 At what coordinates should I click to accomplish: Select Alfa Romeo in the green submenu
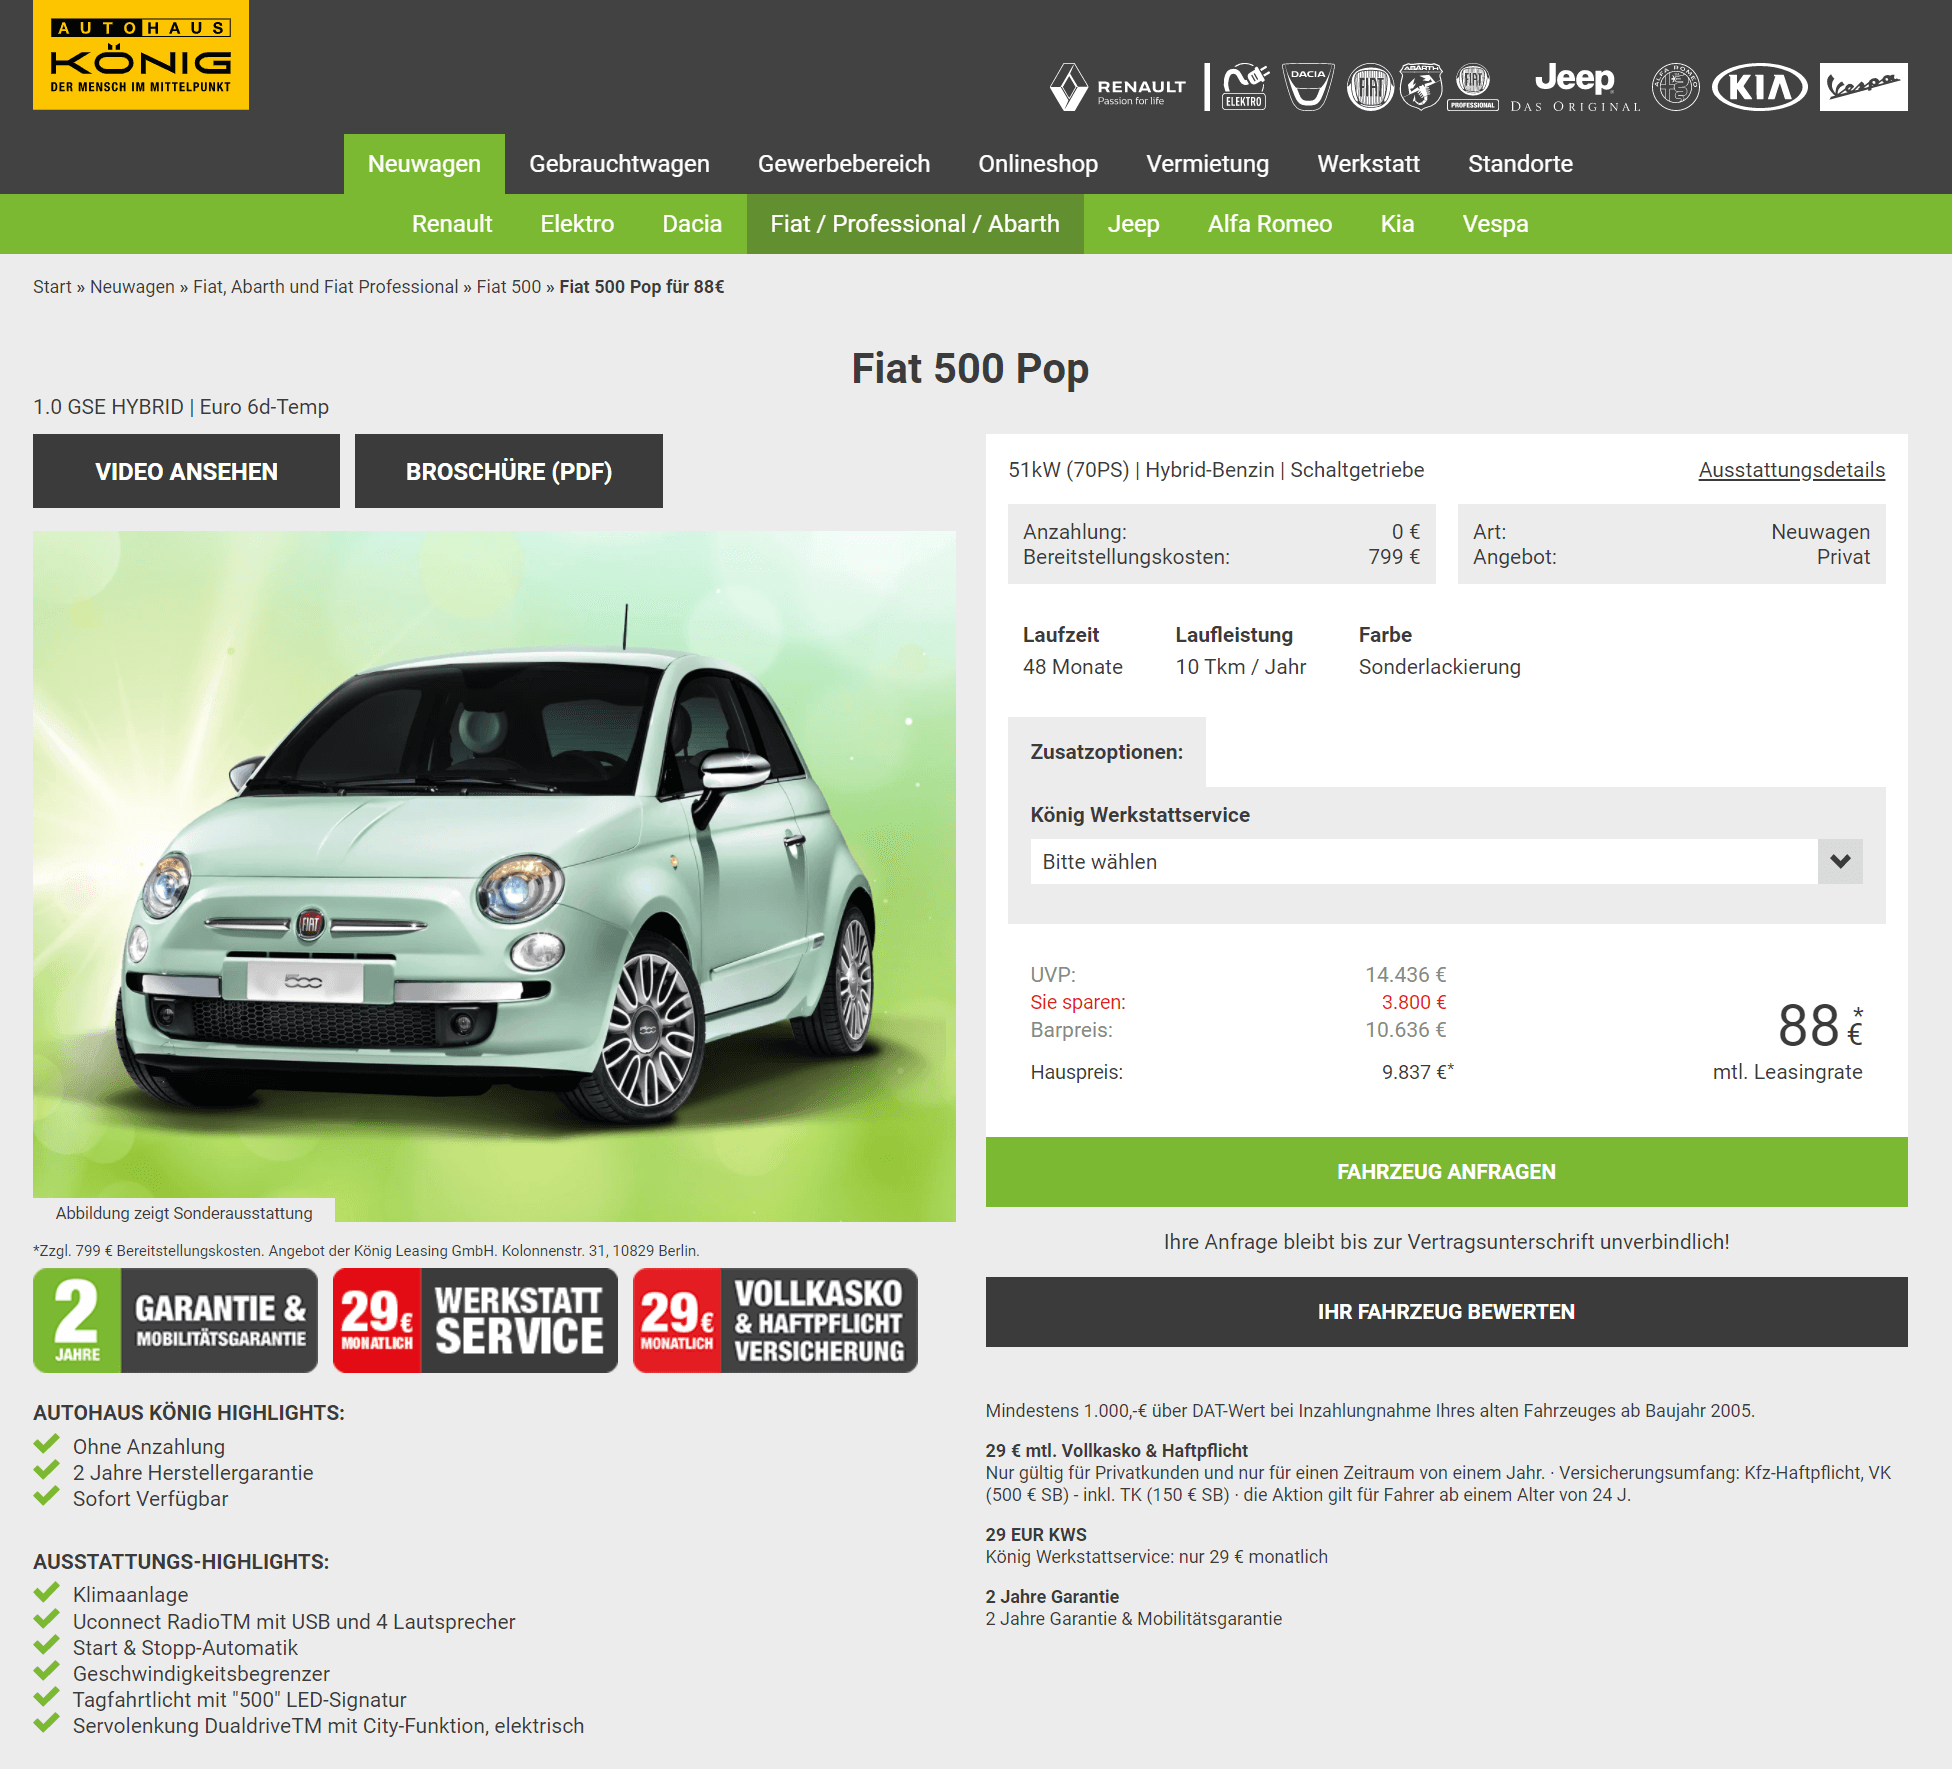pos(1270,224)
